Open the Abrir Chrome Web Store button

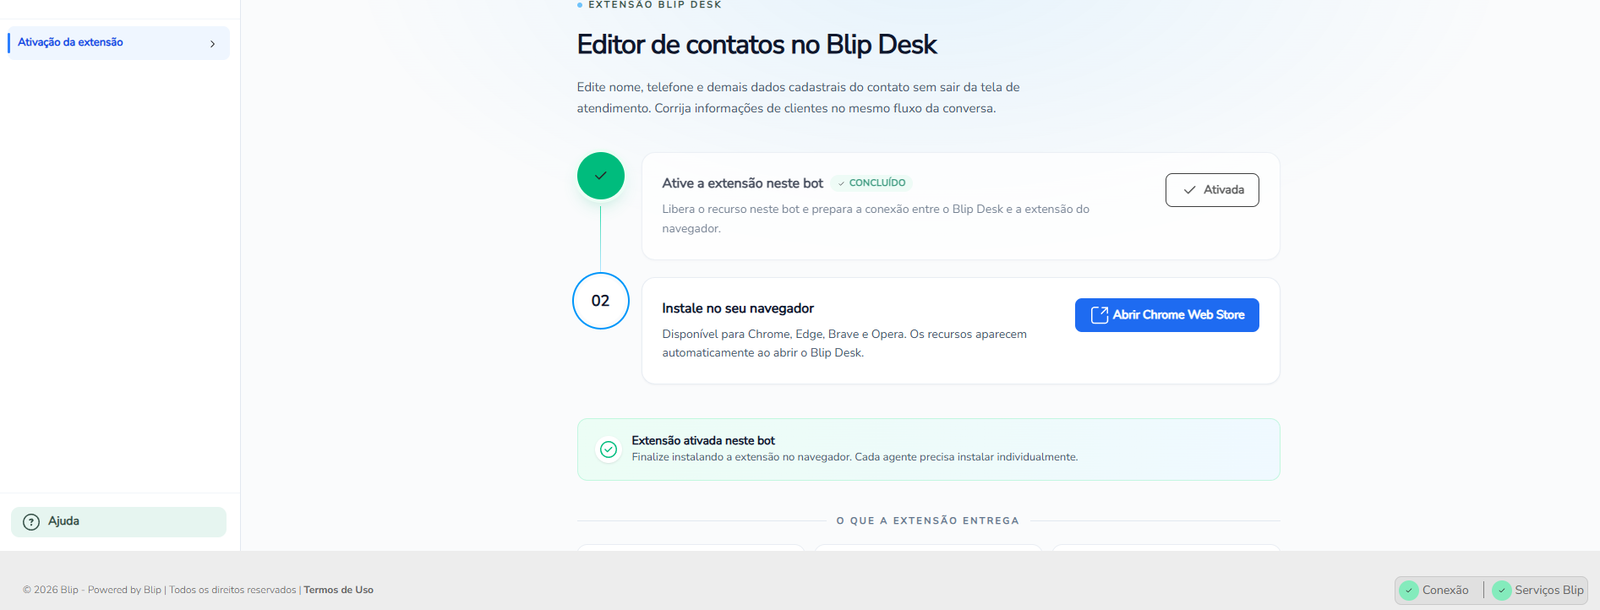pyautogui.click(x=1167, y=315)
